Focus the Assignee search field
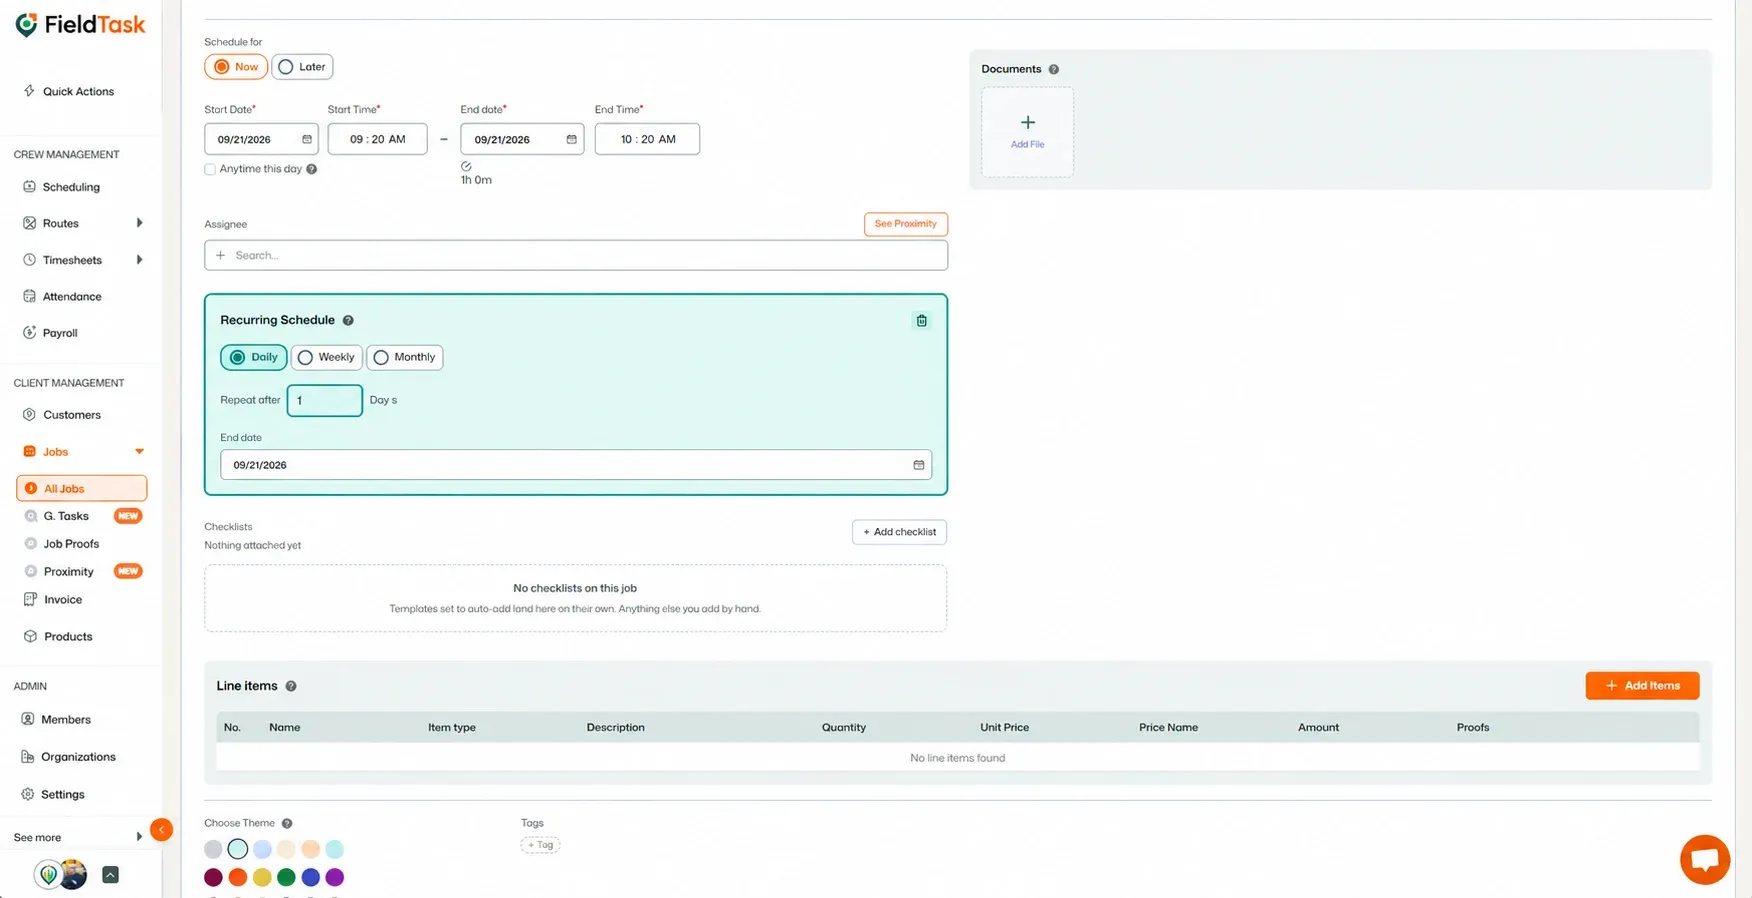This screenshot has width=1752, height=898. tap(576, 255)
